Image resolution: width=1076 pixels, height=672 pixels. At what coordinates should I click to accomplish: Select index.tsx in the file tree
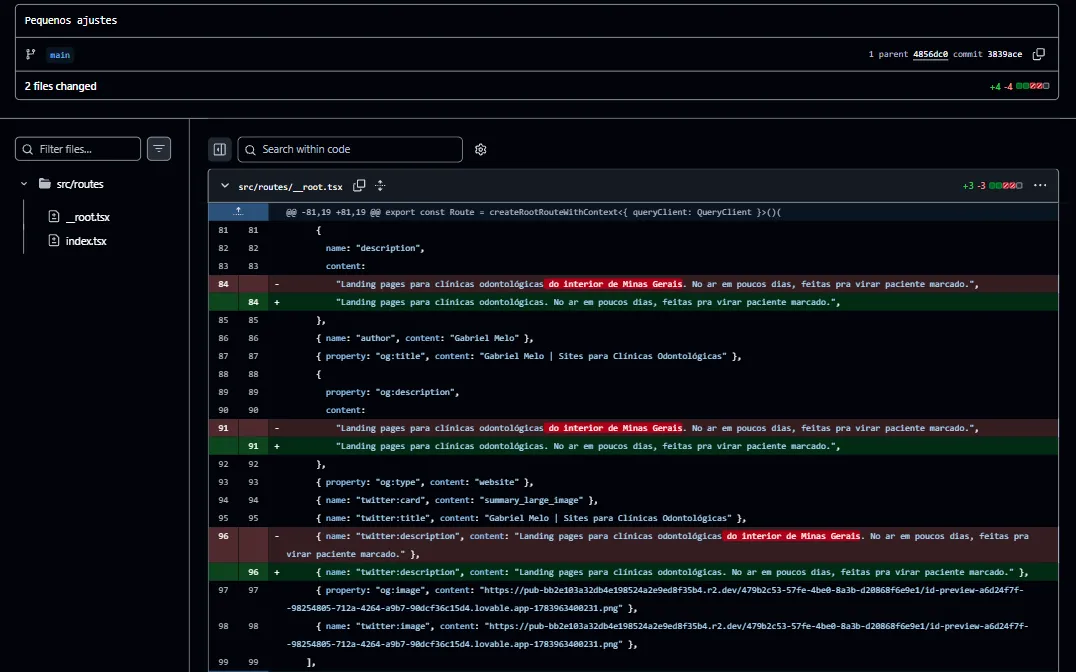click(86, 241)
